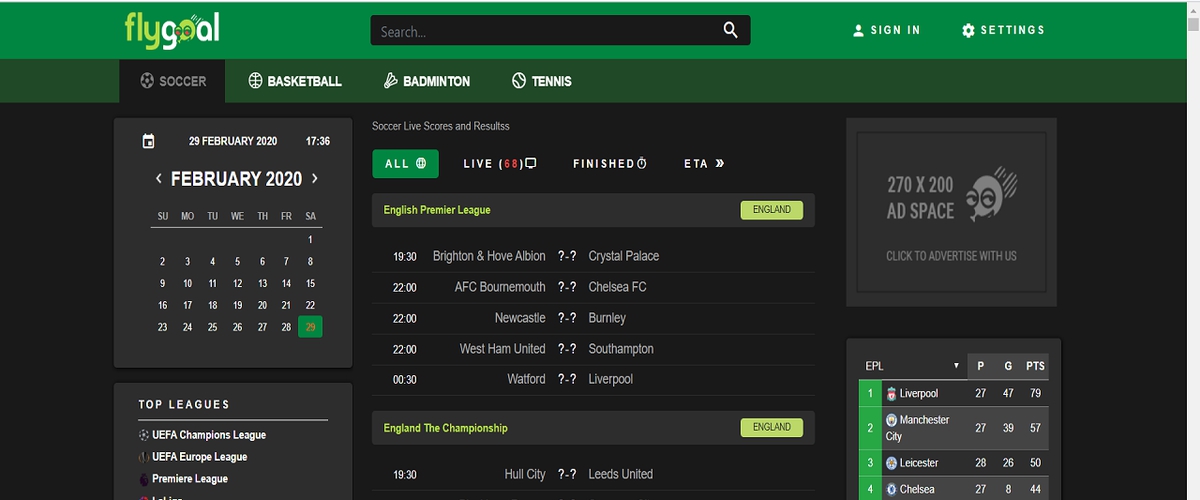Image resolution: width=1200 pixels, height=500 pixels.
Task: Open UEFA Europe League link
Action: pyautogui.click(x=200, y=457)
